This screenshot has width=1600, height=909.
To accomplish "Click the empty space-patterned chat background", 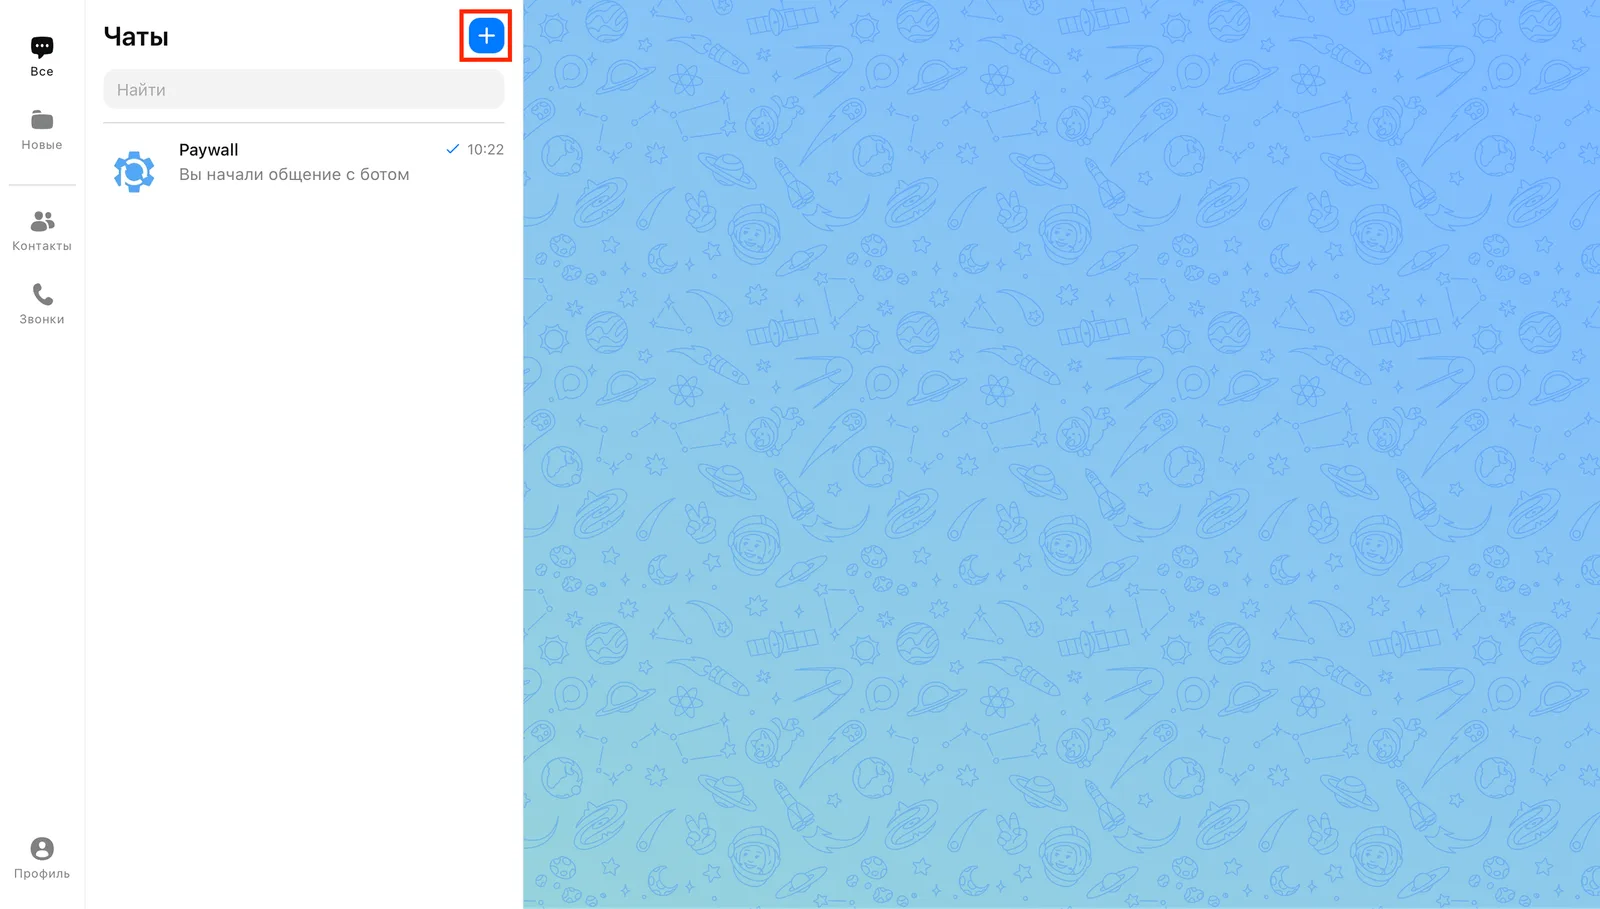I will point(1061,454).
